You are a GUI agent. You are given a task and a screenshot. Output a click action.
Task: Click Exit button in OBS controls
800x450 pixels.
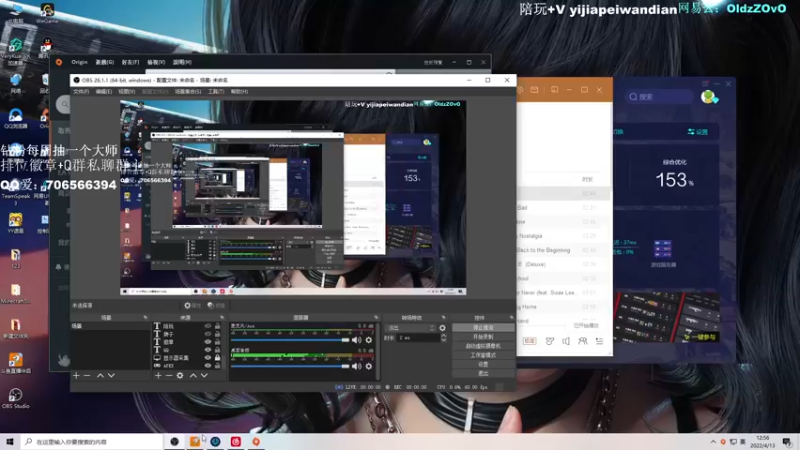[x=483, y=373]
